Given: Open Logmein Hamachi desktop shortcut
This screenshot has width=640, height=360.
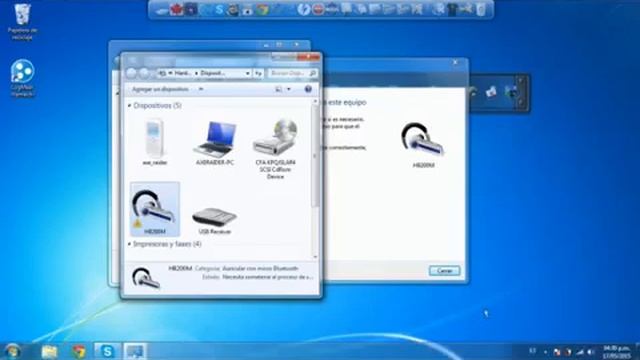Looking at the screenshot, I should (22, 78).
